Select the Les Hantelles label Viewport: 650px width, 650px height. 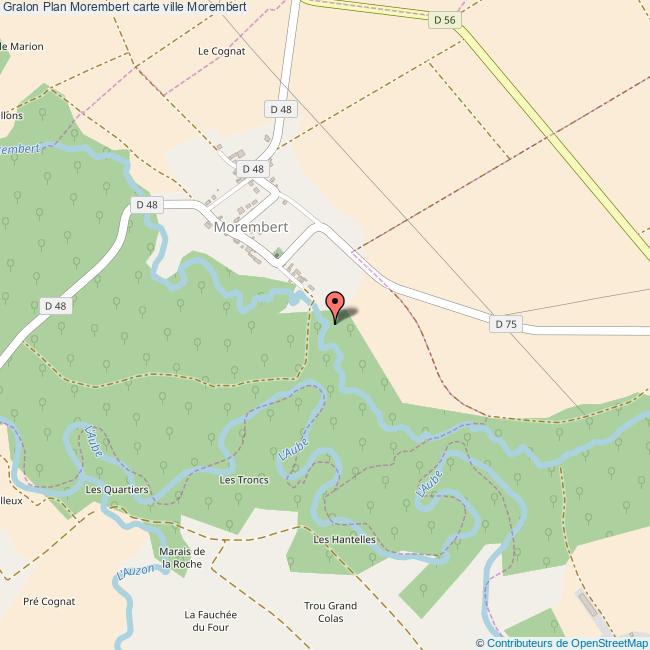(x=344, y=539)
